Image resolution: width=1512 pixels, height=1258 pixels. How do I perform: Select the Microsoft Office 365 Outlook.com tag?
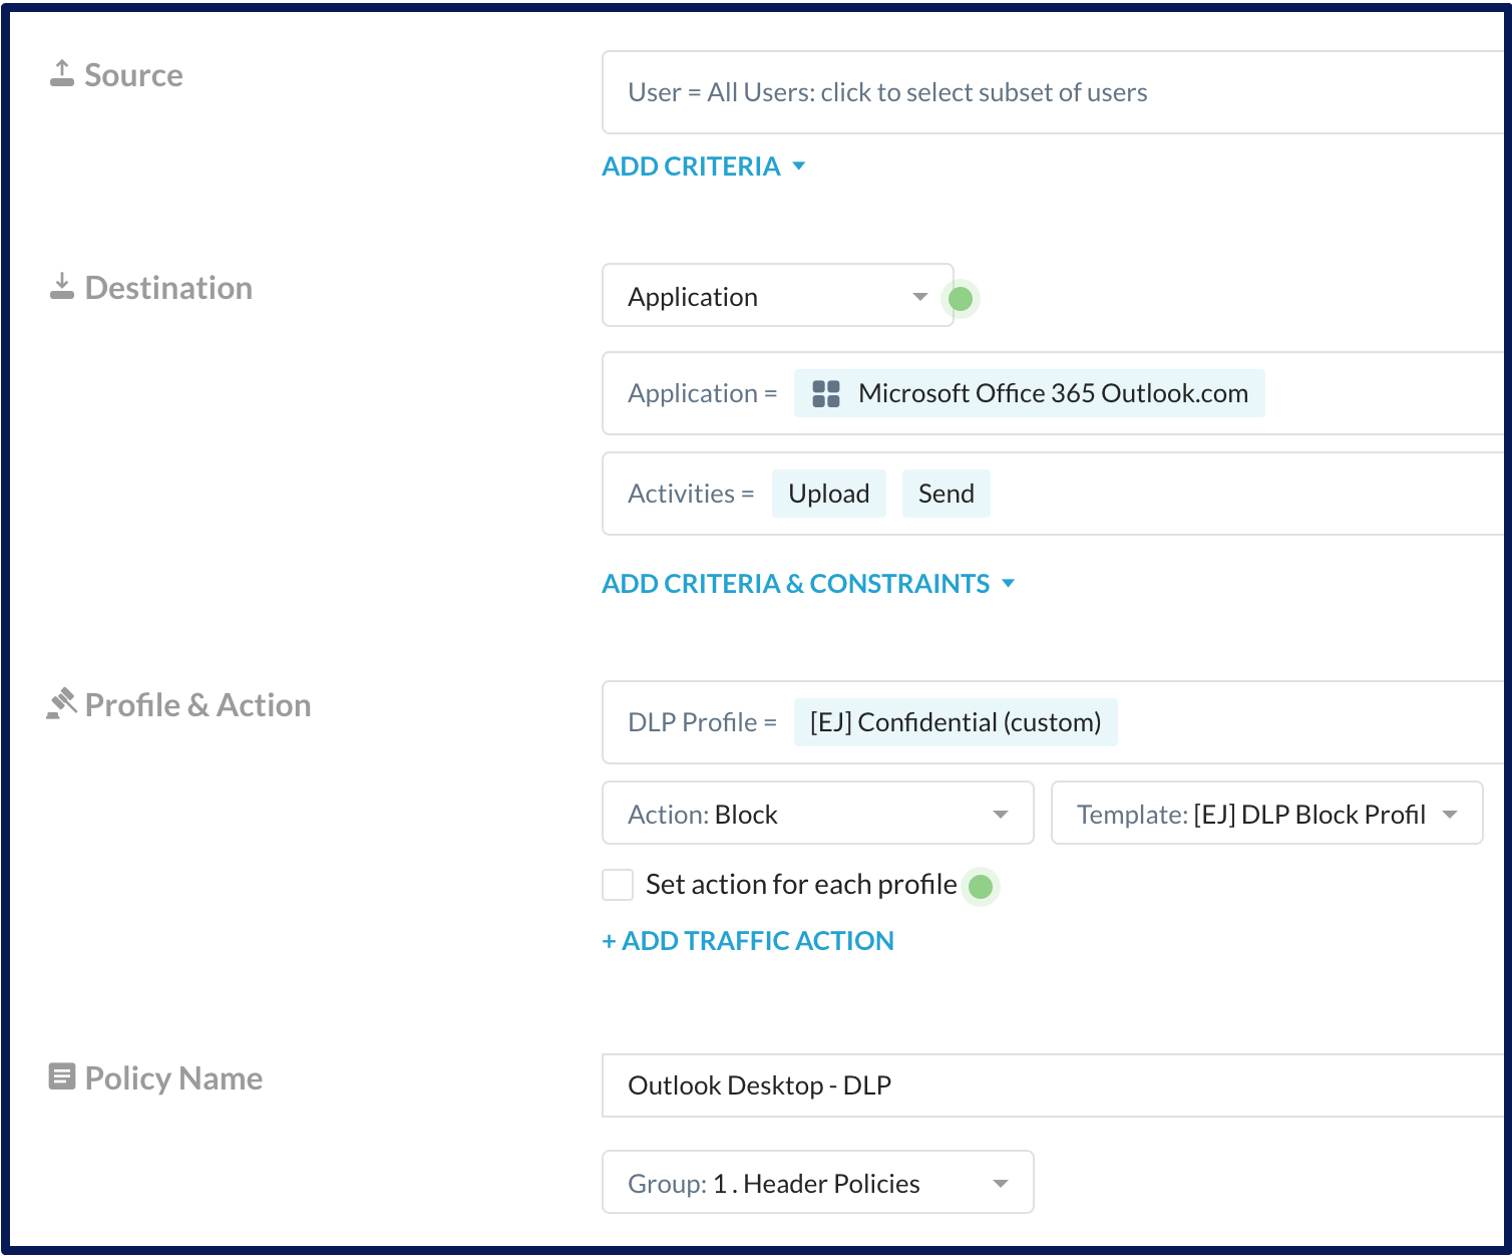1029,393
